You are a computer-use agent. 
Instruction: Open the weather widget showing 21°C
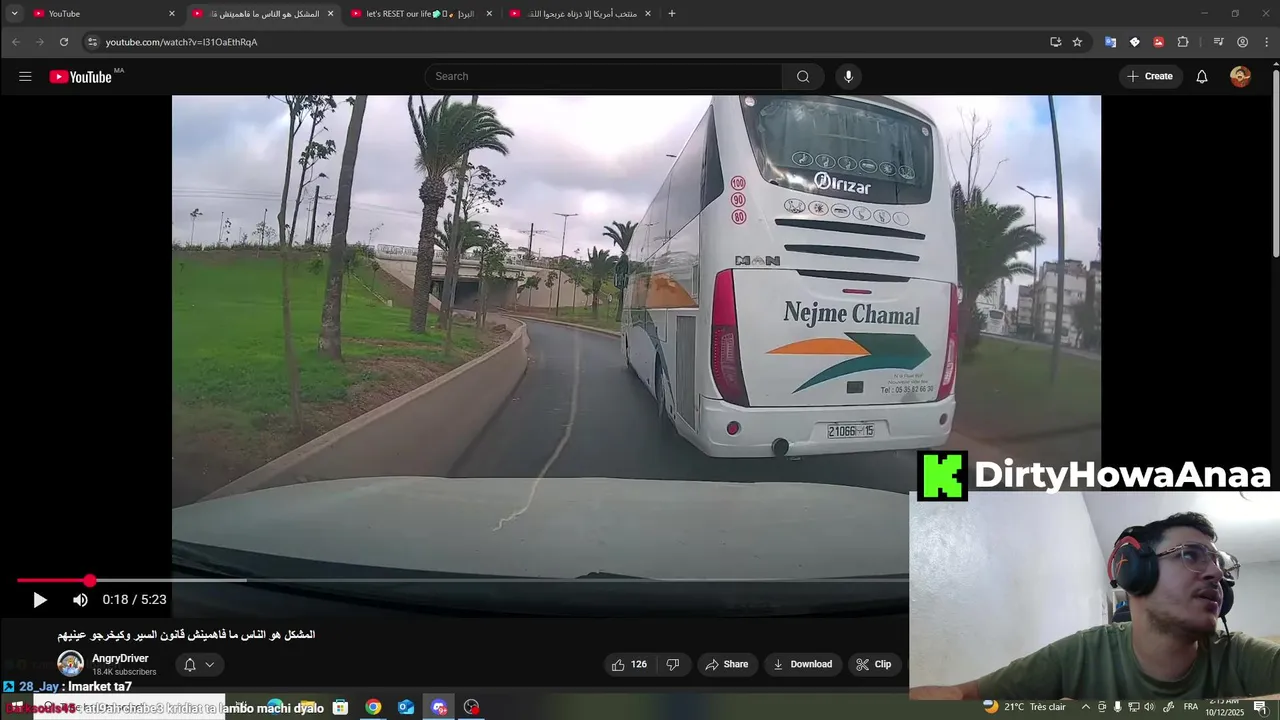[x=1024, y=707]
